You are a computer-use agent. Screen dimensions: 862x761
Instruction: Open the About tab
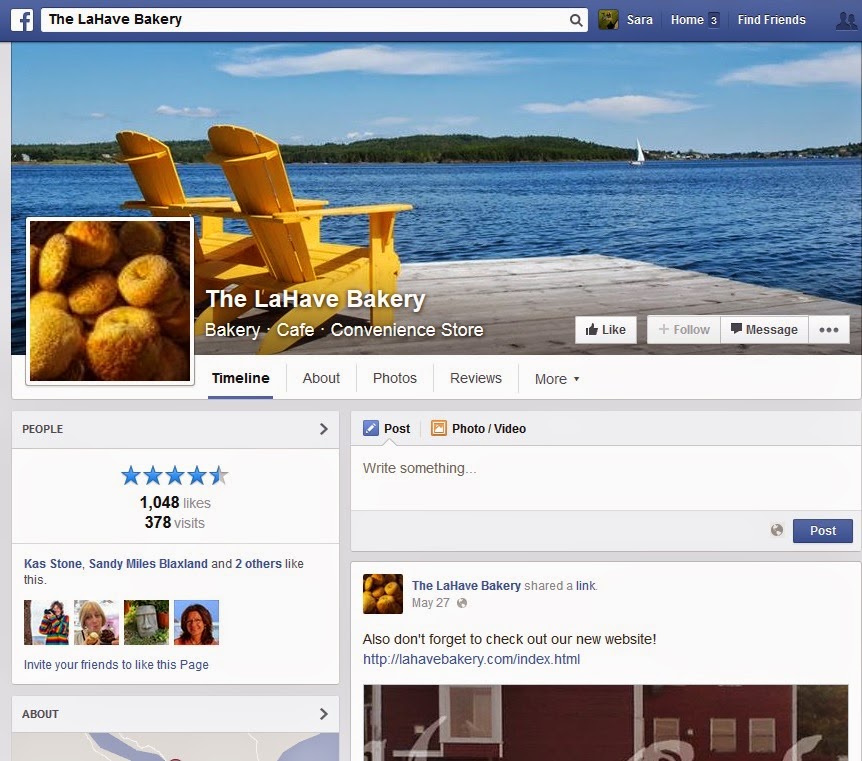[321, 378]
